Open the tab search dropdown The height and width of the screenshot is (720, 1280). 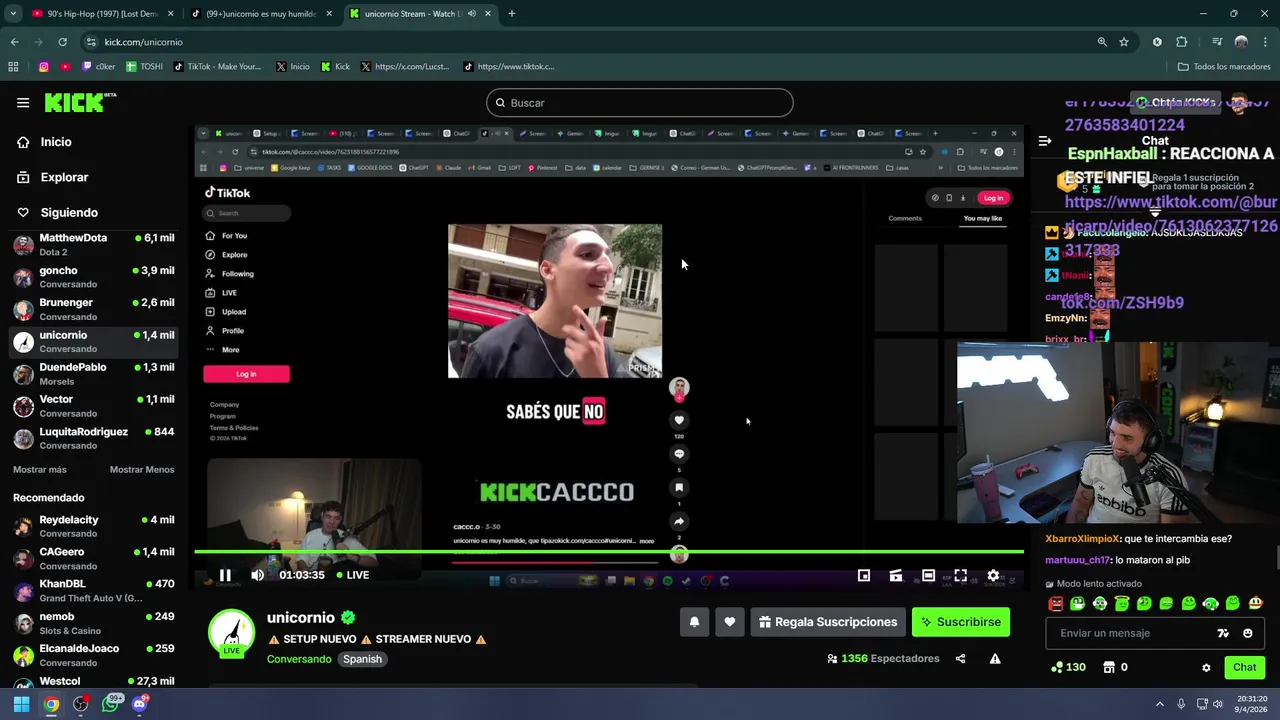click(x=13, y=14)
